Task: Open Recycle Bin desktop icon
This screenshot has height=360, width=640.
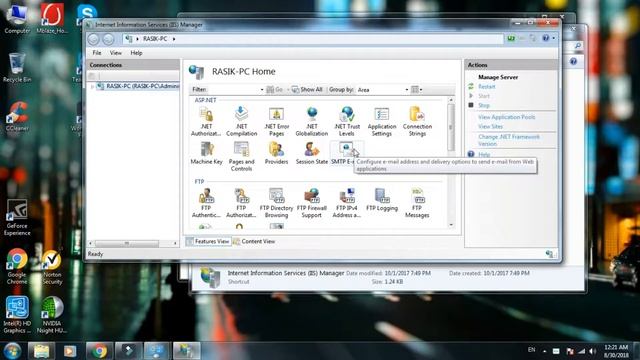Action: click(16, 68)
